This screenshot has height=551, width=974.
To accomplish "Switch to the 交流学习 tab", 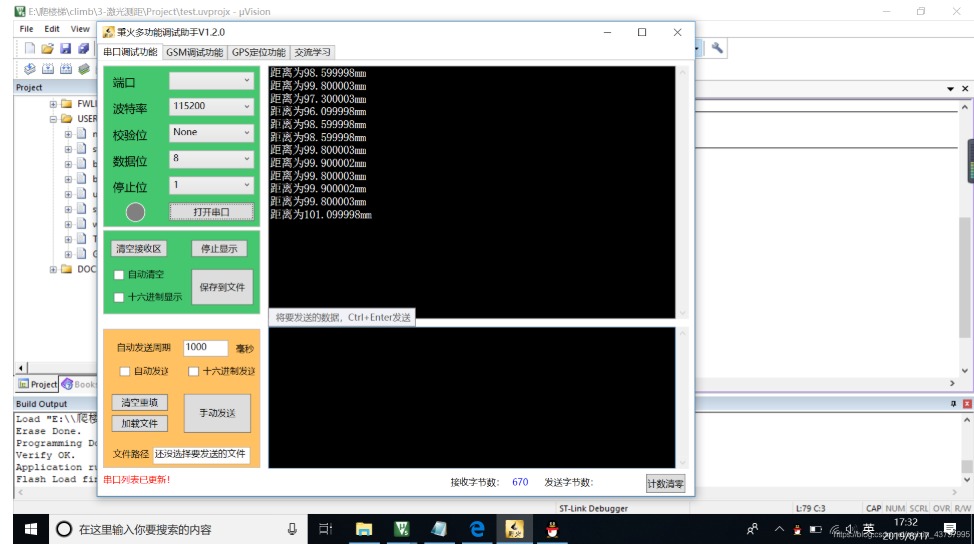I will click(x=312, y=53).
